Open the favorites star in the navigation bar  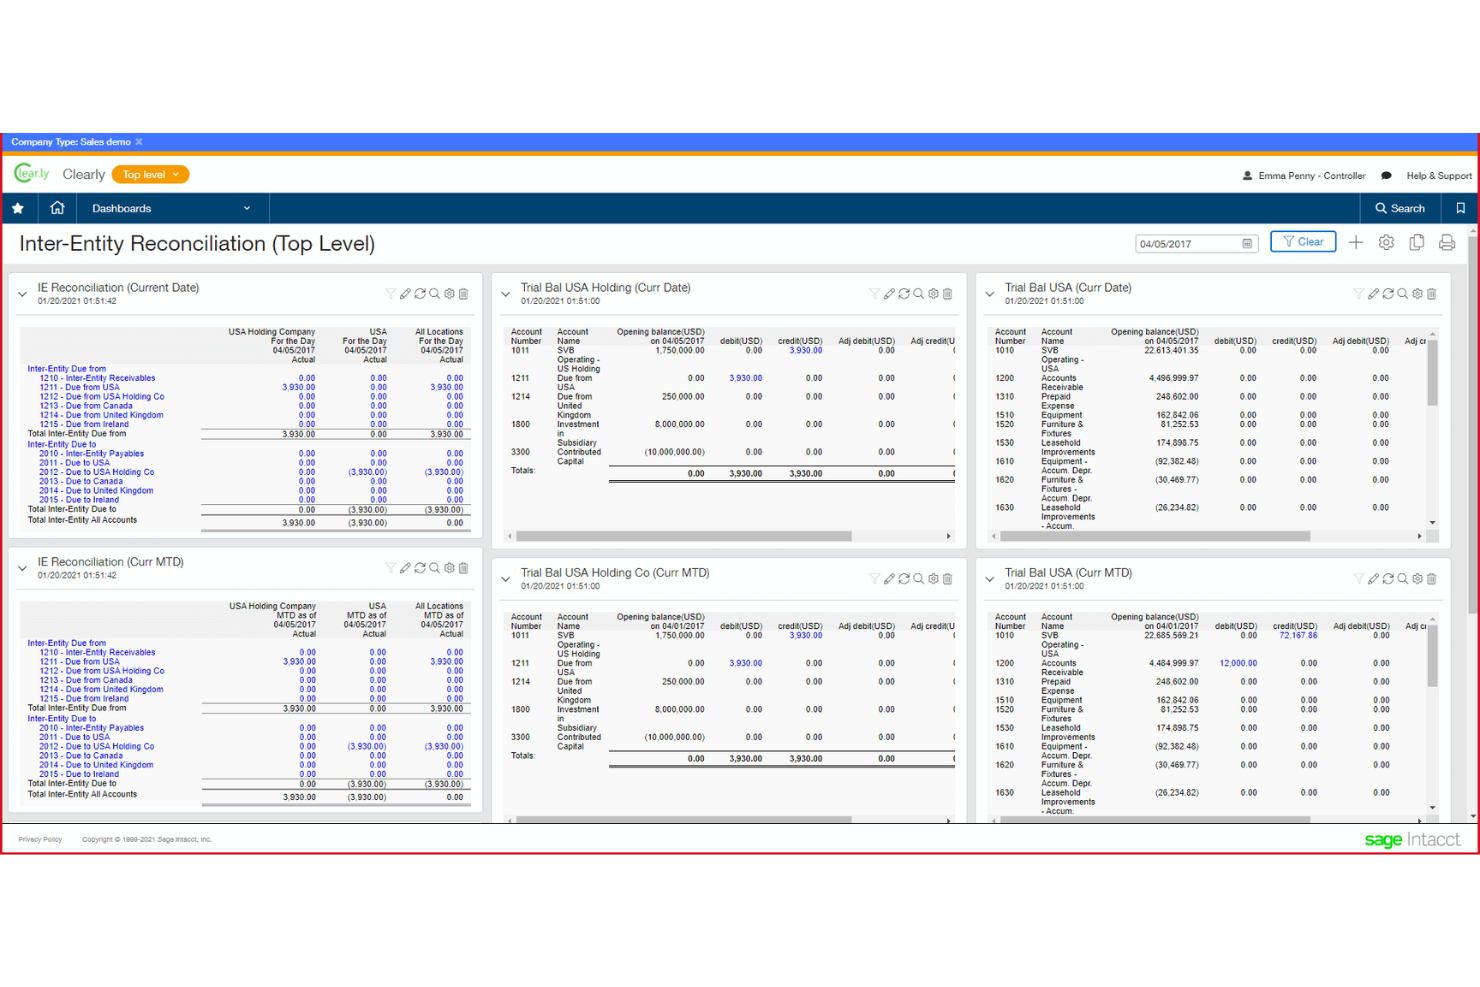(x=18, y=208)
